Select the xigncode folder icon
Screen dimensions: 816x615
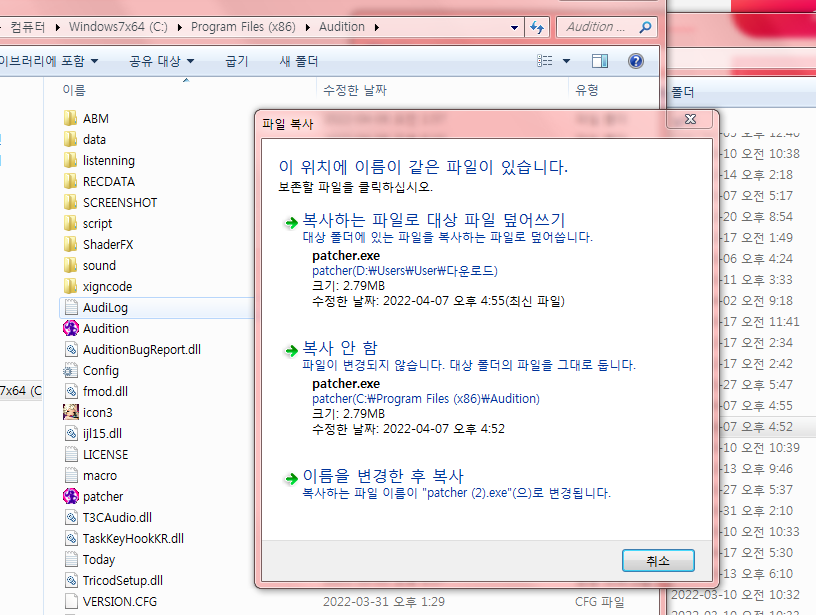coord(70,287)
